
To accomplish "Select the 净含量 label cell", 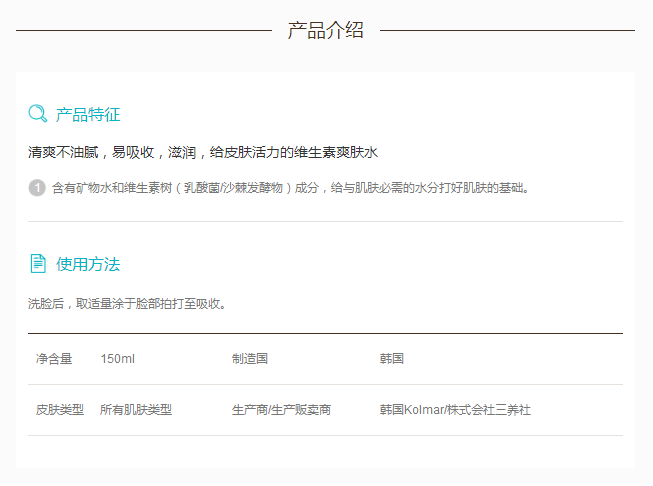I will (54, 359).
